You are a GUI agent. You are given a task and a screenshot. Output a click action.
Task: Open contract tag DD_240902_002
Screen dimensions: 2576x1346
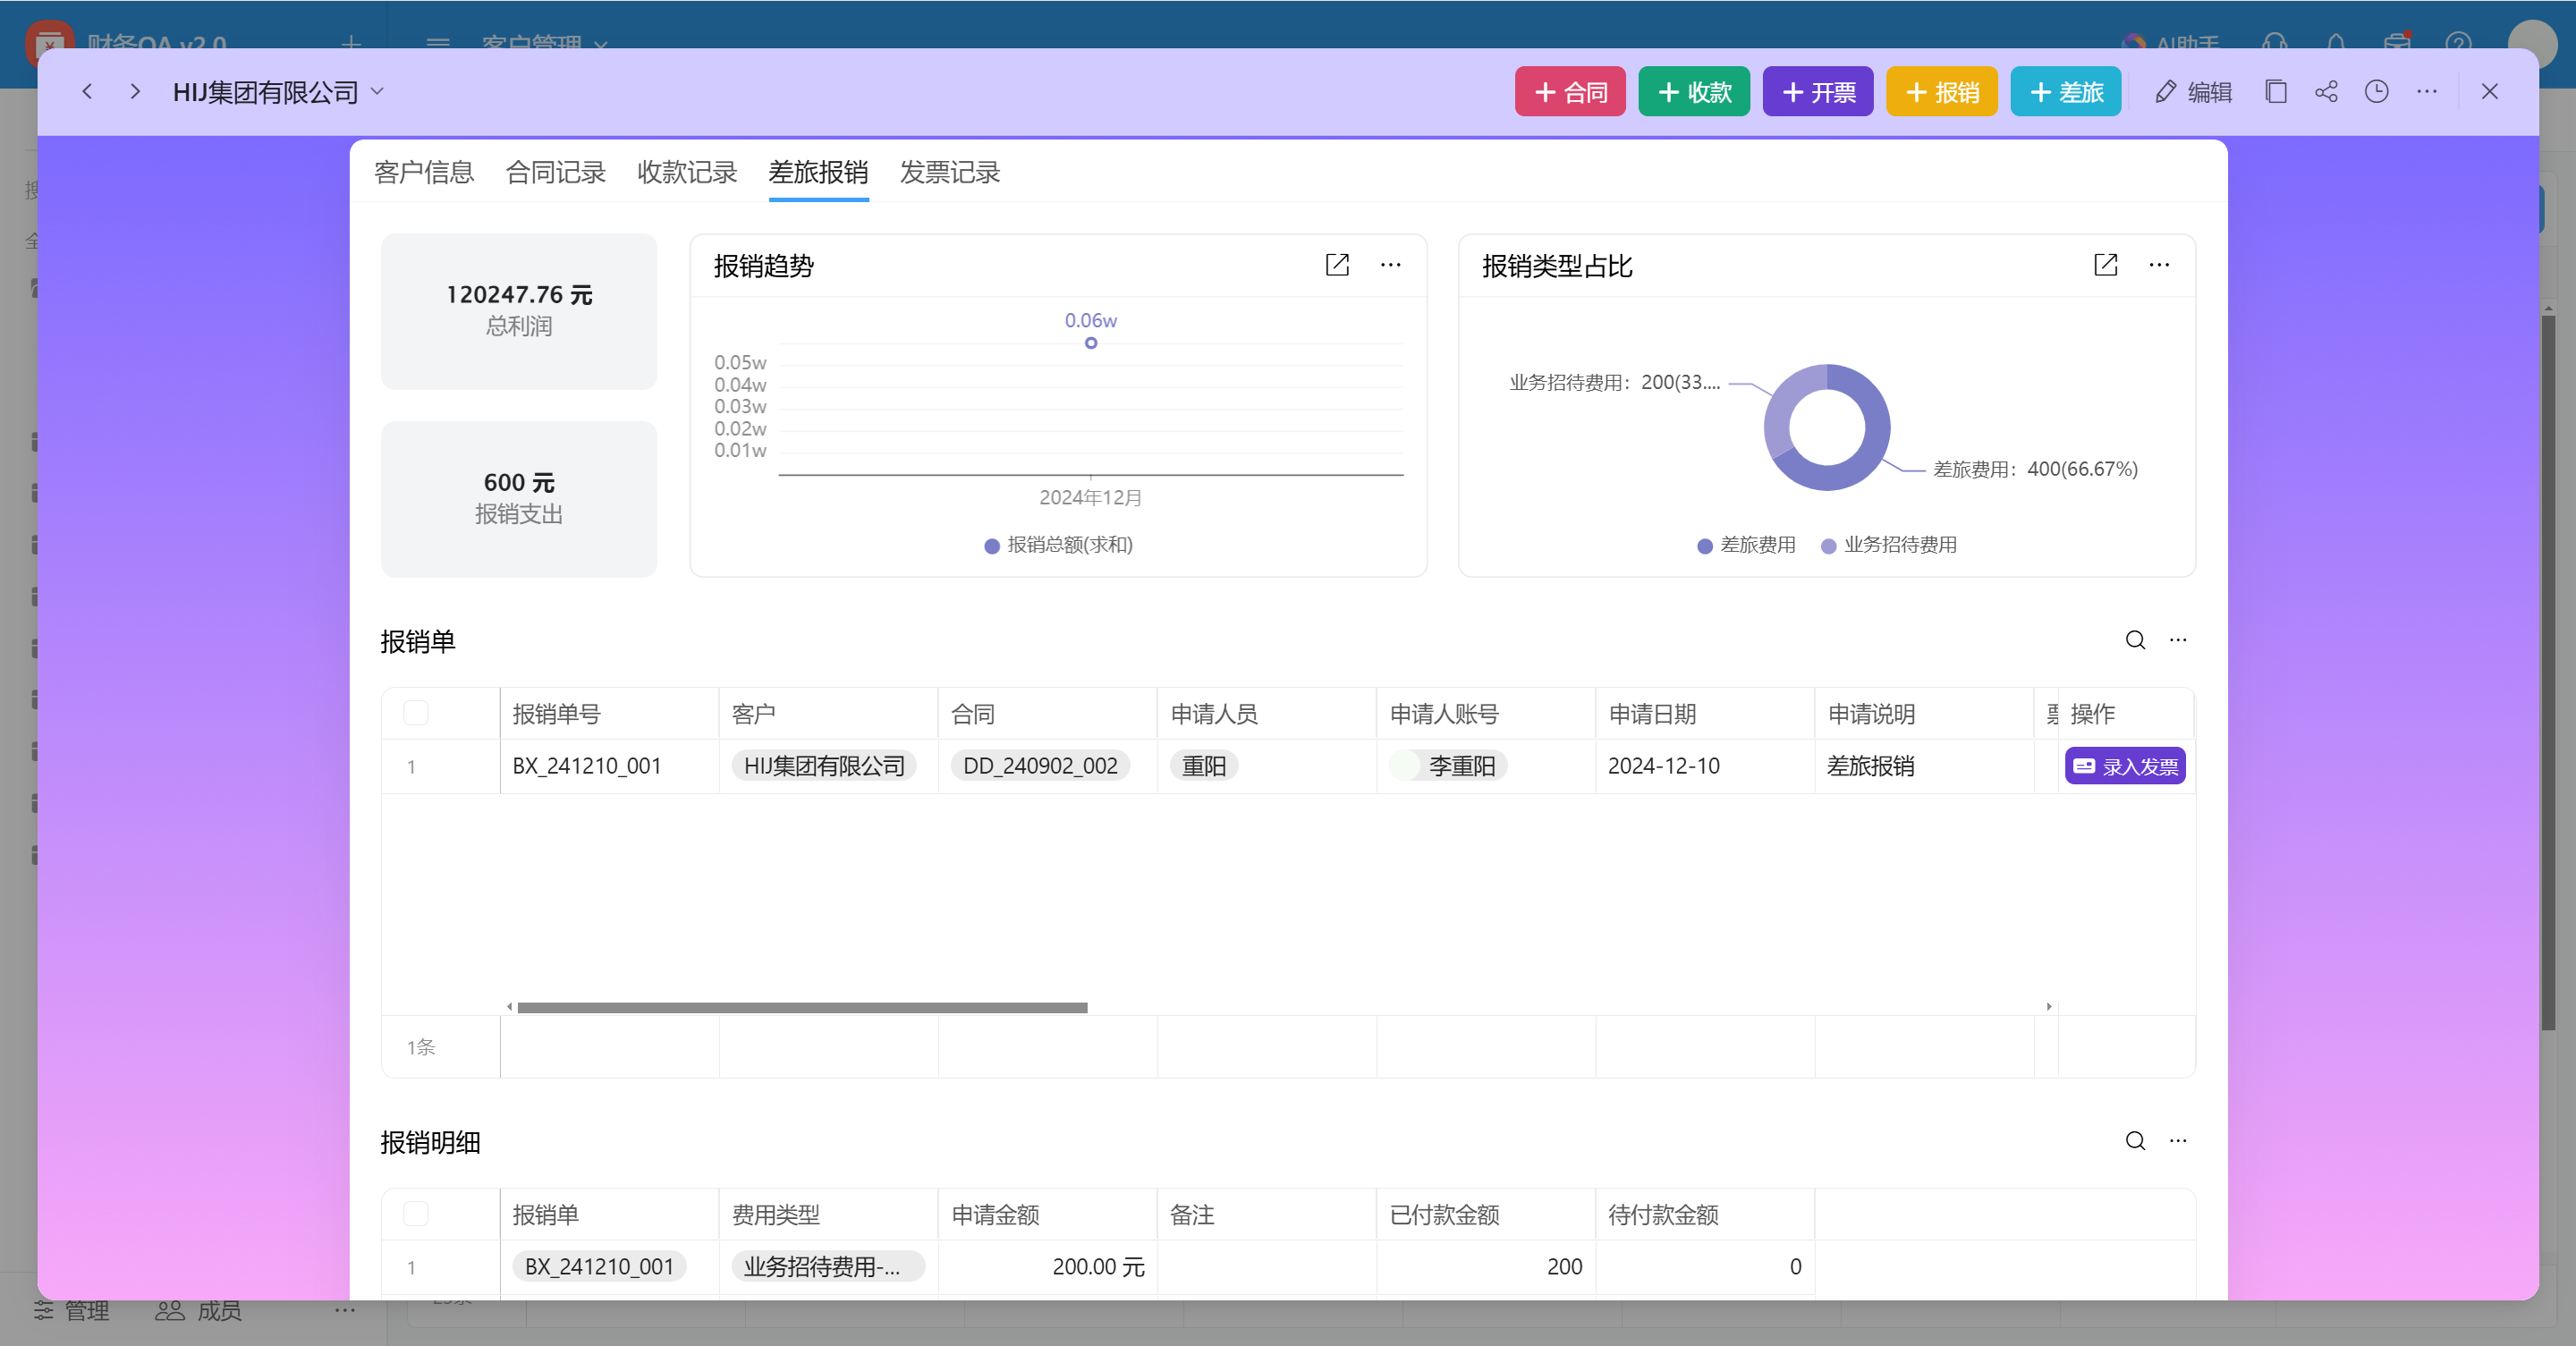(1040, 766)
